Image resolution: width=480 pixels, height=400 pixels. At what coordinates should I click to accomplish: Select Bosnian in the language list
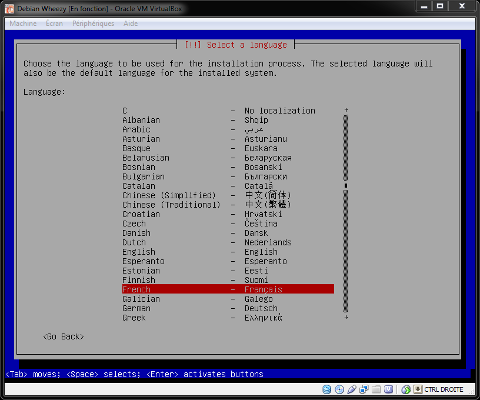click(x=228, y=167)
